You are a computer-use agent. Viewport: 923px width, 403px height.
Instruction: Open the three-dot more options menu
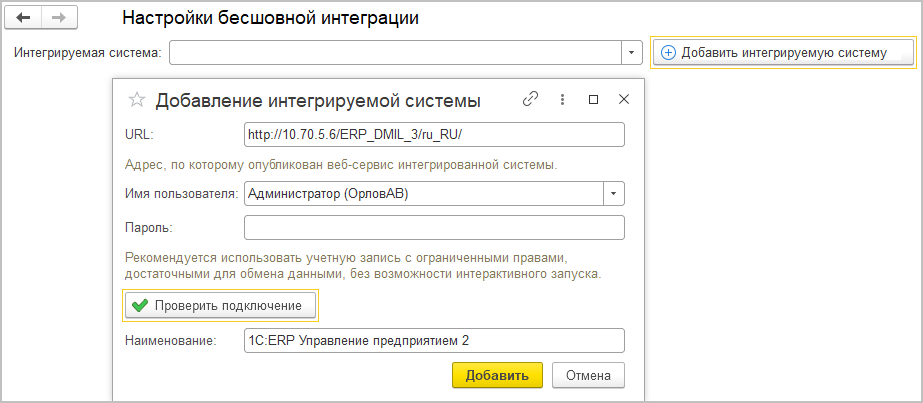coord(562,100)
